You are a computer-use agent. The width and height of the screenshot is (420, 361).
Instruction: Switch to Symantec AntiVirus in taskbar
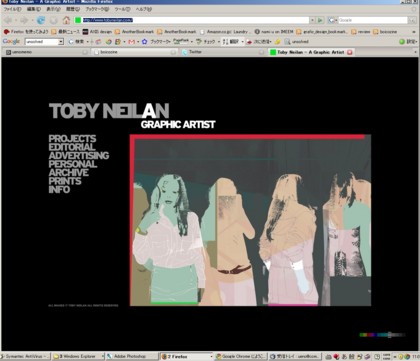coord(26,356)
